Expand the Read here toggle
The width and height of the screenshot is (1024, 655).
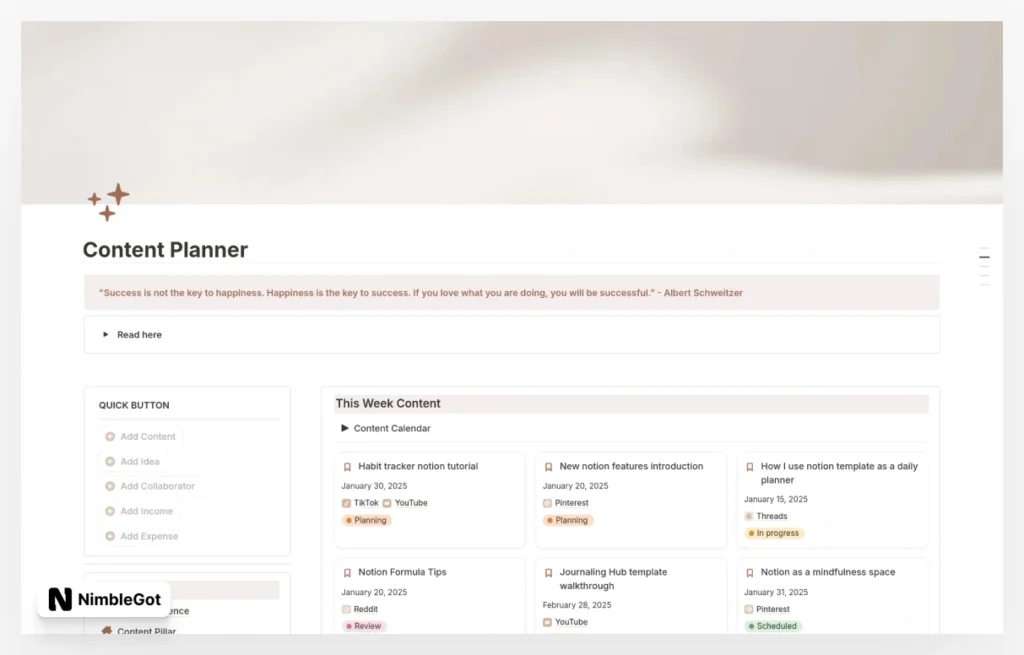106,334
